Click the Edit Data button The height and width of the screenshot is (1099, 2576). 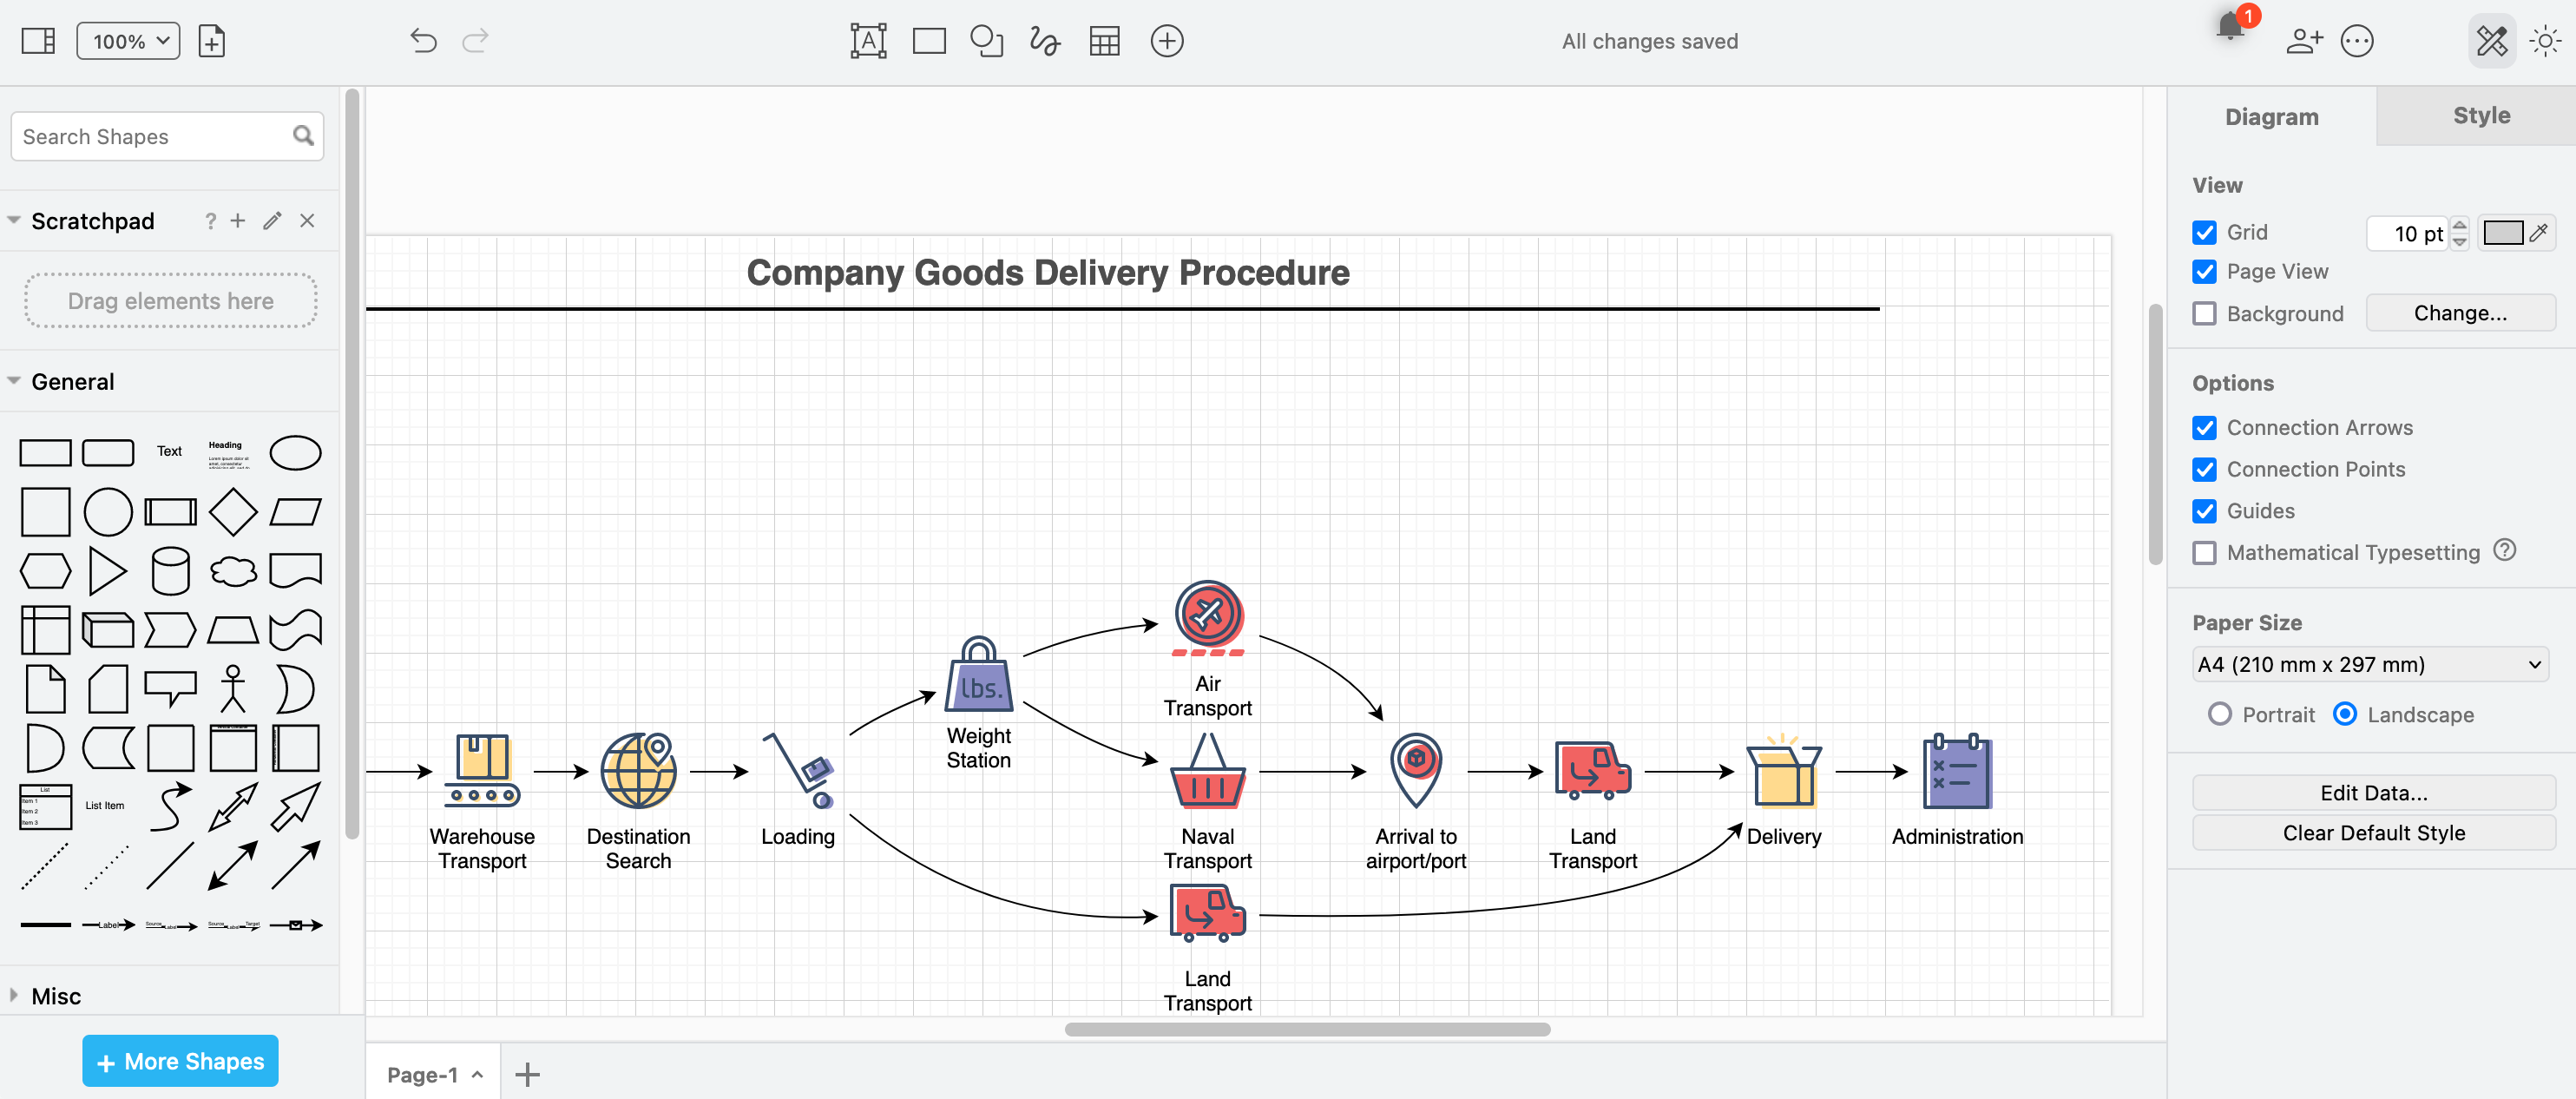(2374, 790)
